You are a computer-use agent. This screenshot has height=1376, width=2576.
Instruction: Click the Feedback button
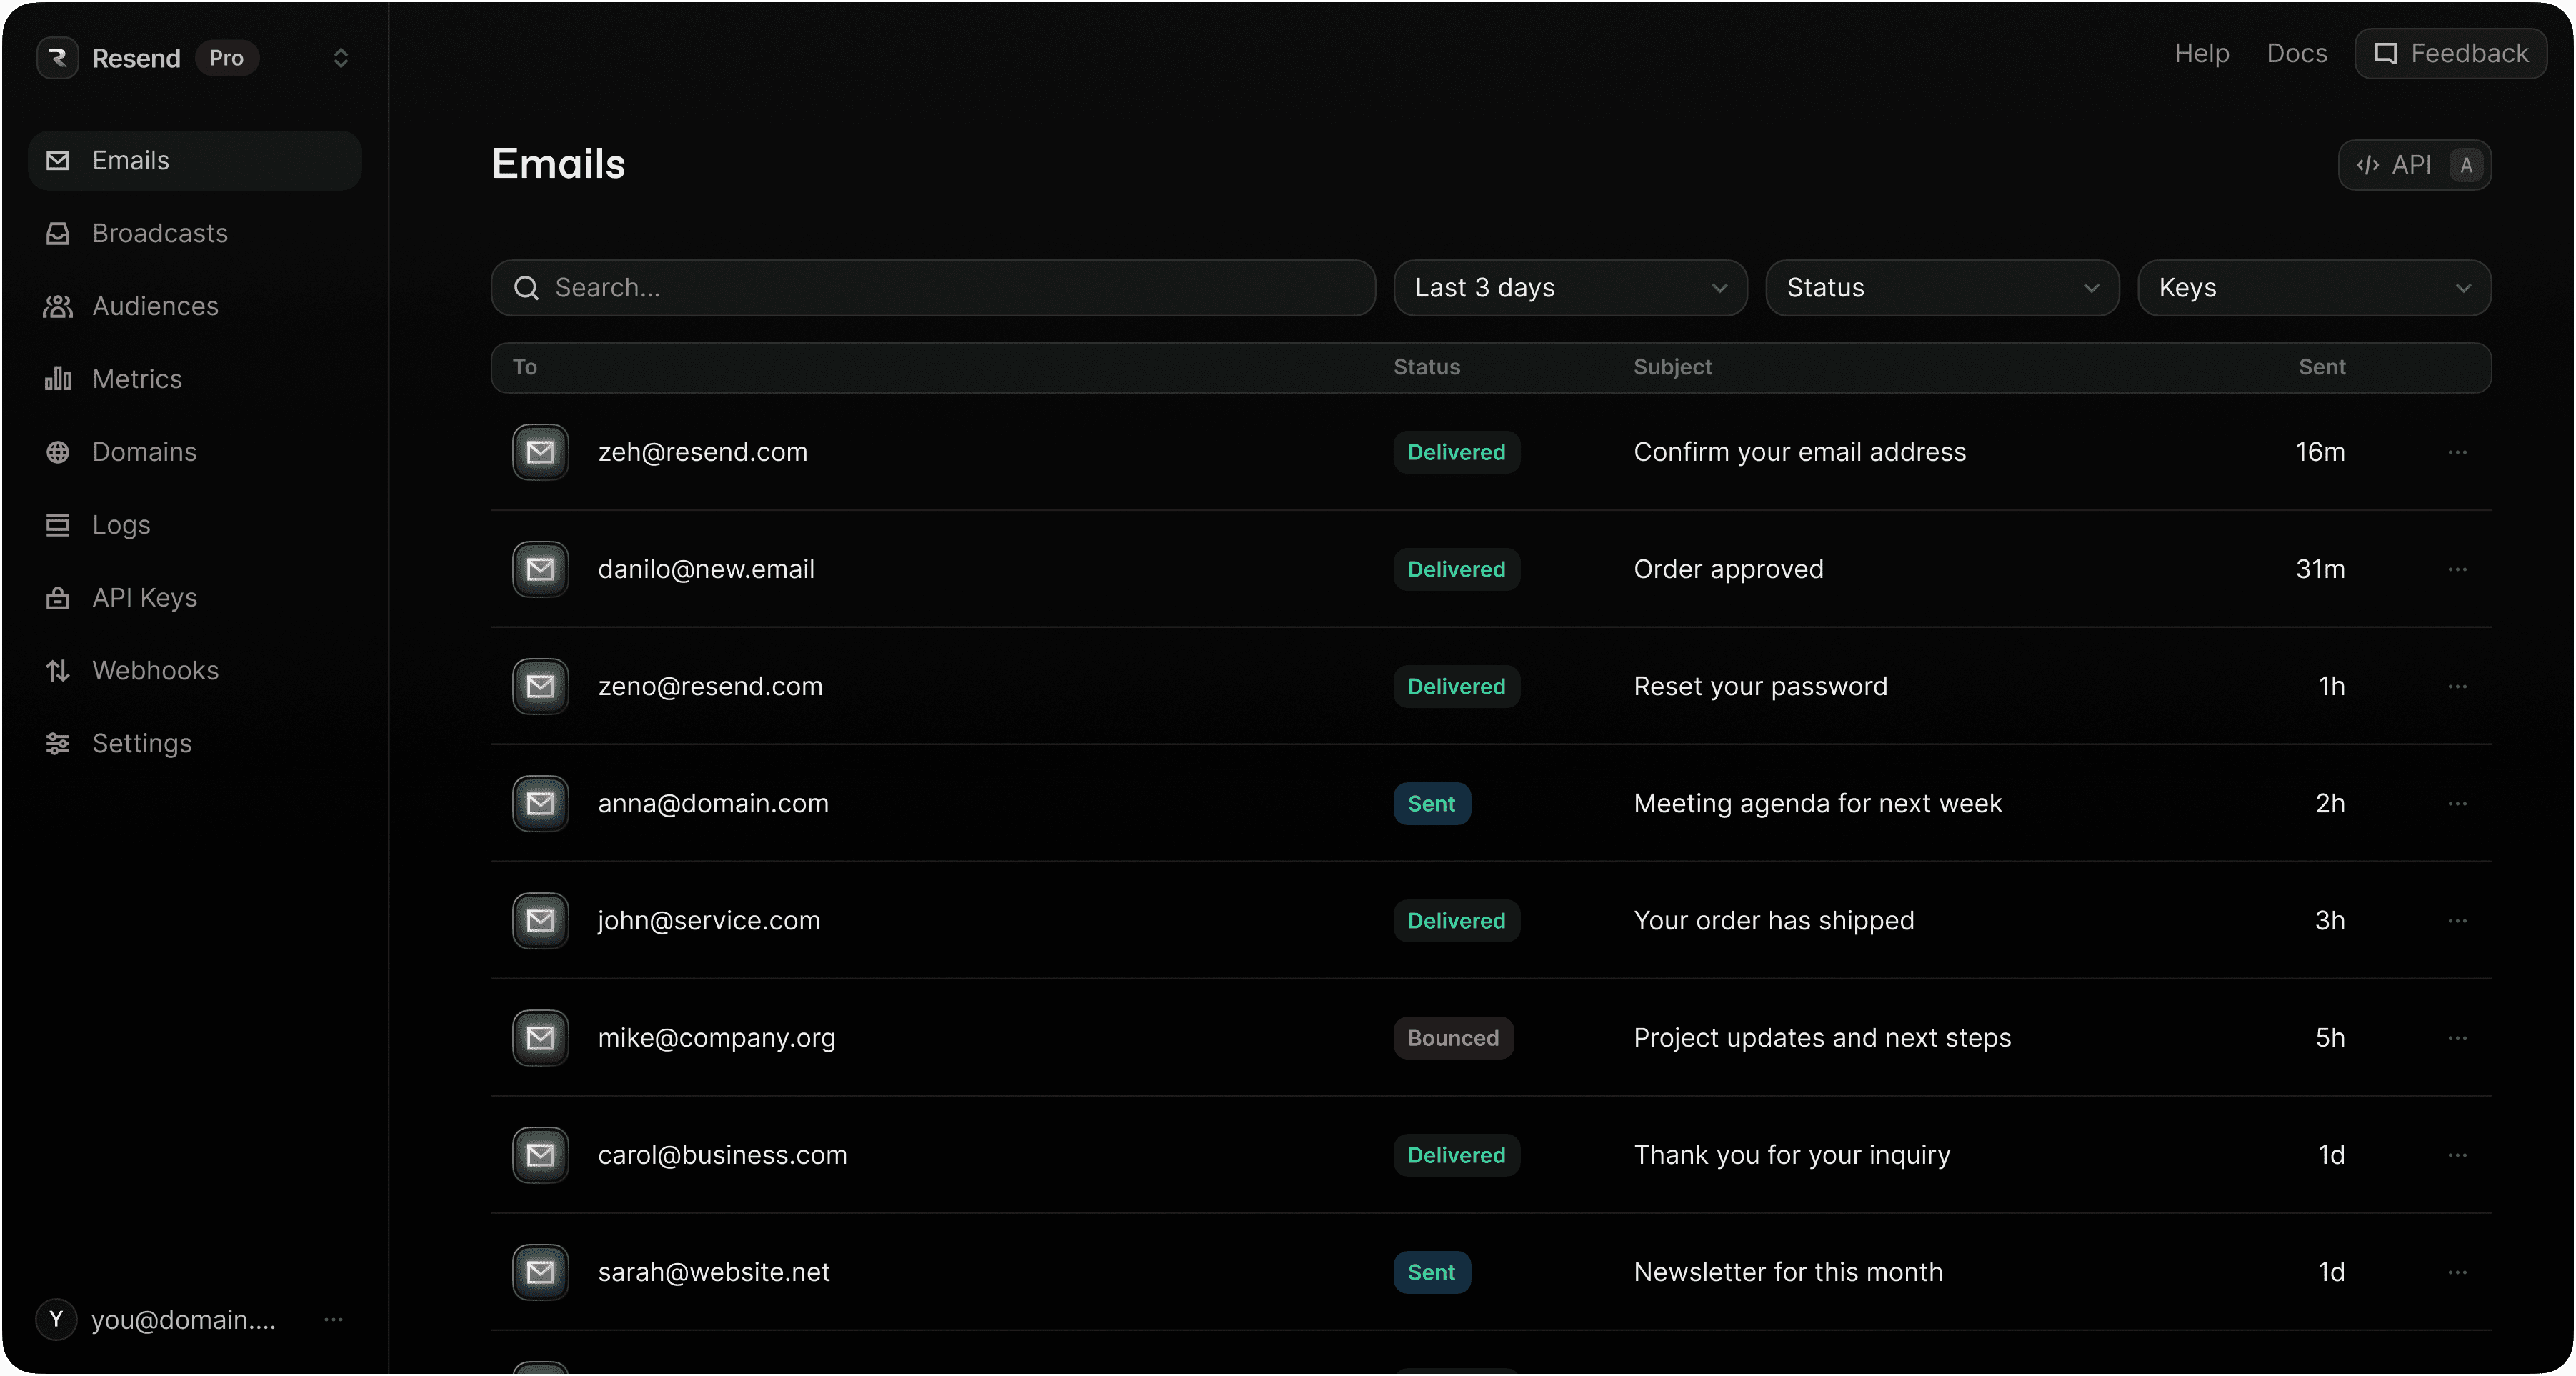click(x=2451, y=53)
